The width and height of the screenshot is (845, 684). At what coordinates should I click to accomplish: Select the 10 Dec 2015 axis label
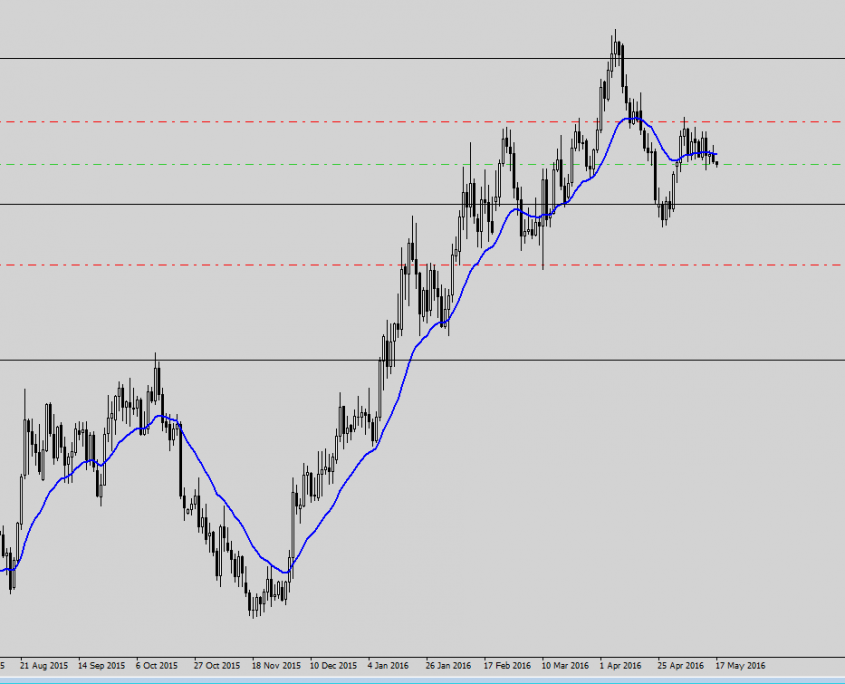[334, 664]
